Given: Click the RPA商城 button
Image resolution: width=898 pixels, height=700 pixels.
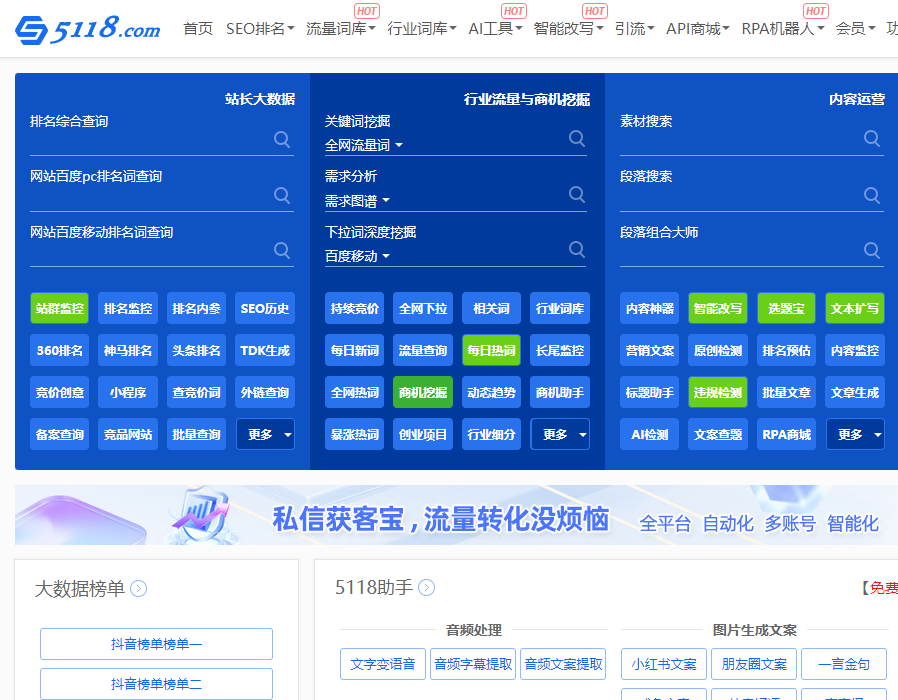Looking at the screenshot, I should click(x=786, y=434).
